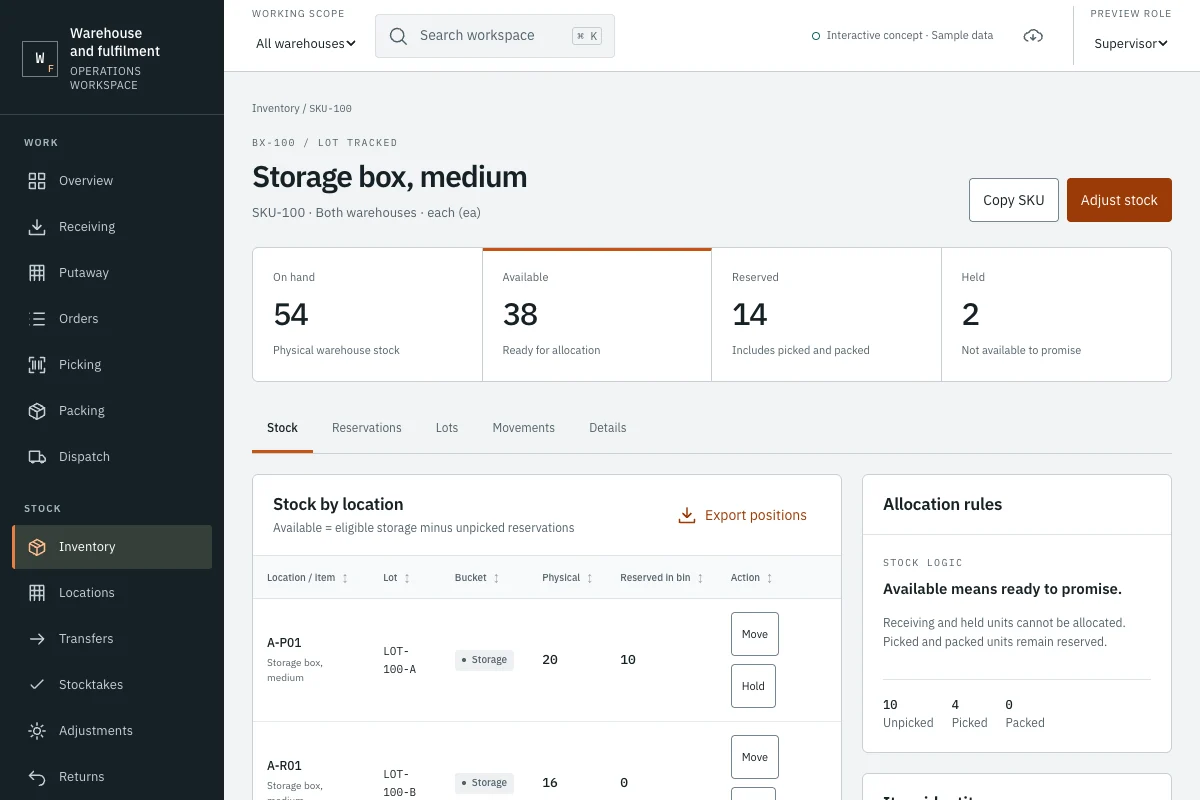
Task: Open the Packing box icon
Action: [37, 411]
